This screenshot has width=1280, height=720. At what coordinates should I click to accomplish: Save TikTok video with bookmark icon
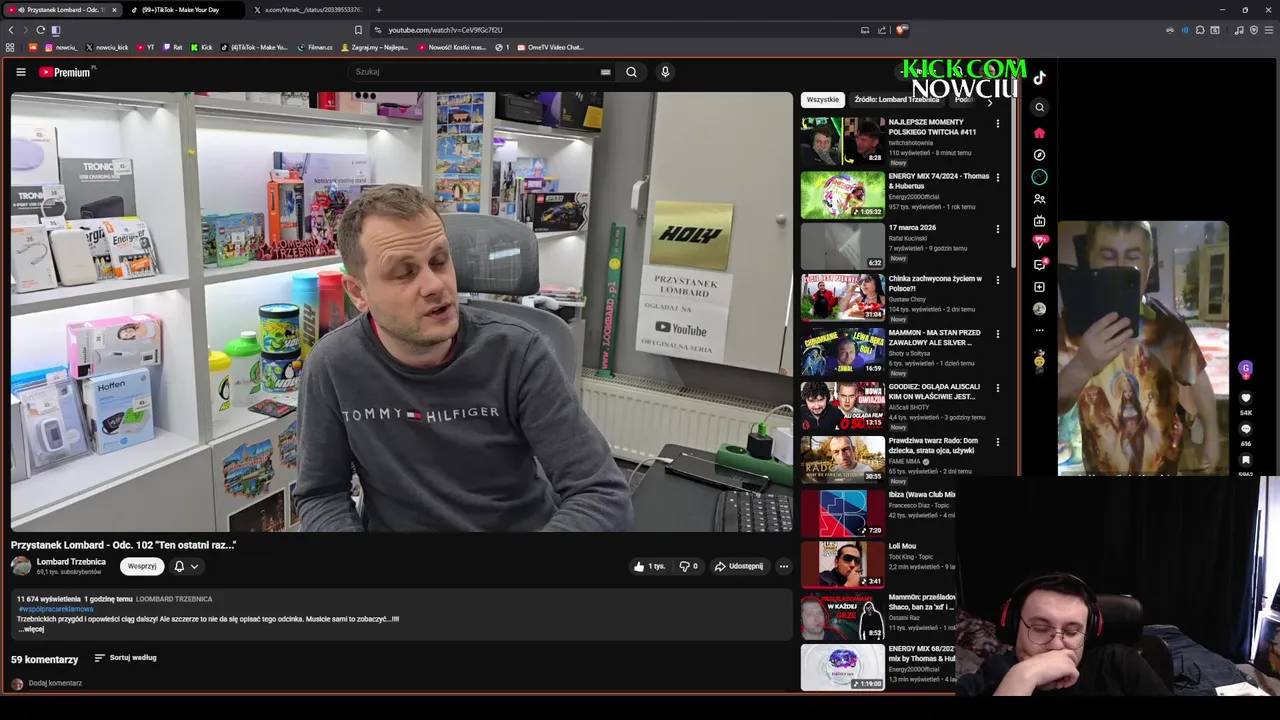(x=1246, y=460)
